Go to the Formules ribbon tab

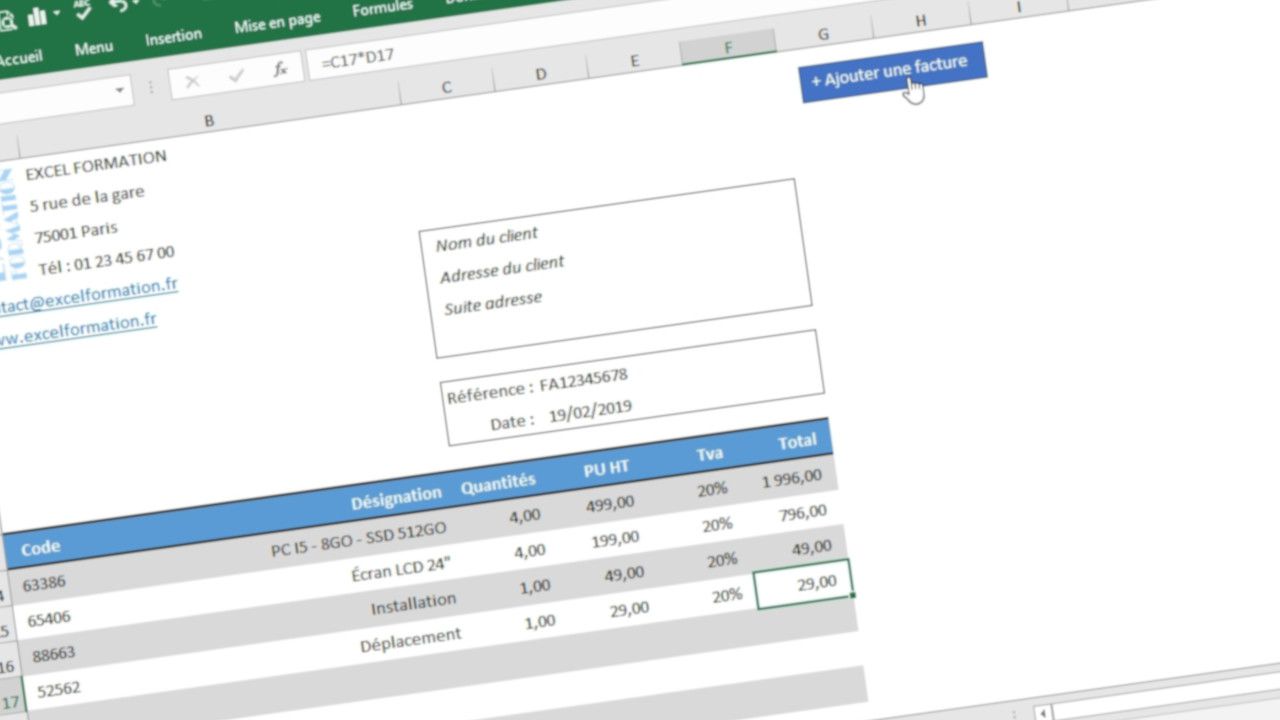(382, 8)
